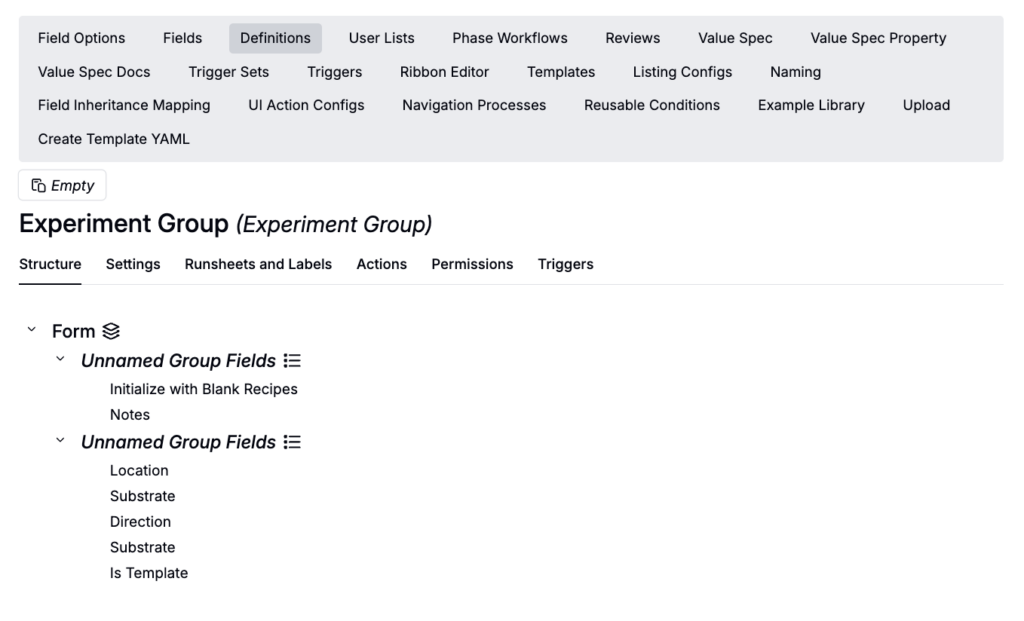Go to the Permissions tab

pos(472,264)
